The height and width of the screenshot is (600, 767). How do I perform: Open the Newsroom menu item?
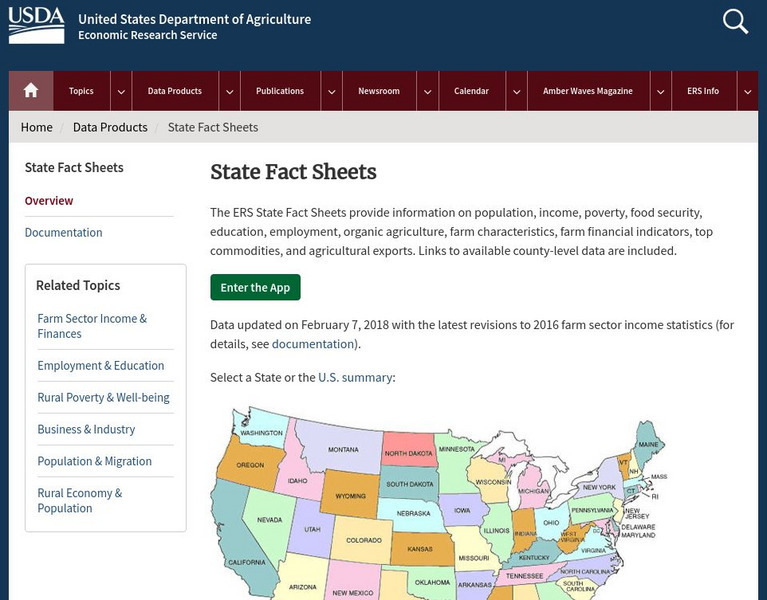coord(379,91)
